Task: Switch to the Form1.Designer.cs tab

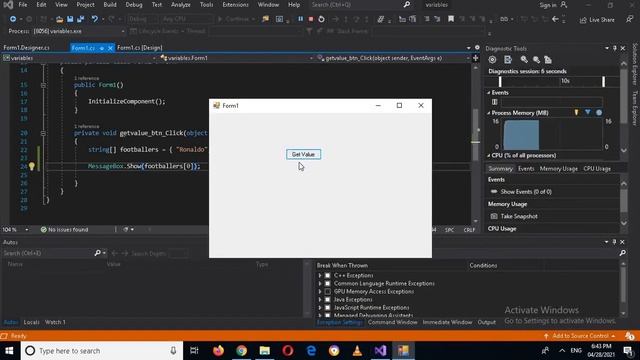Action: tap(27, 48)
